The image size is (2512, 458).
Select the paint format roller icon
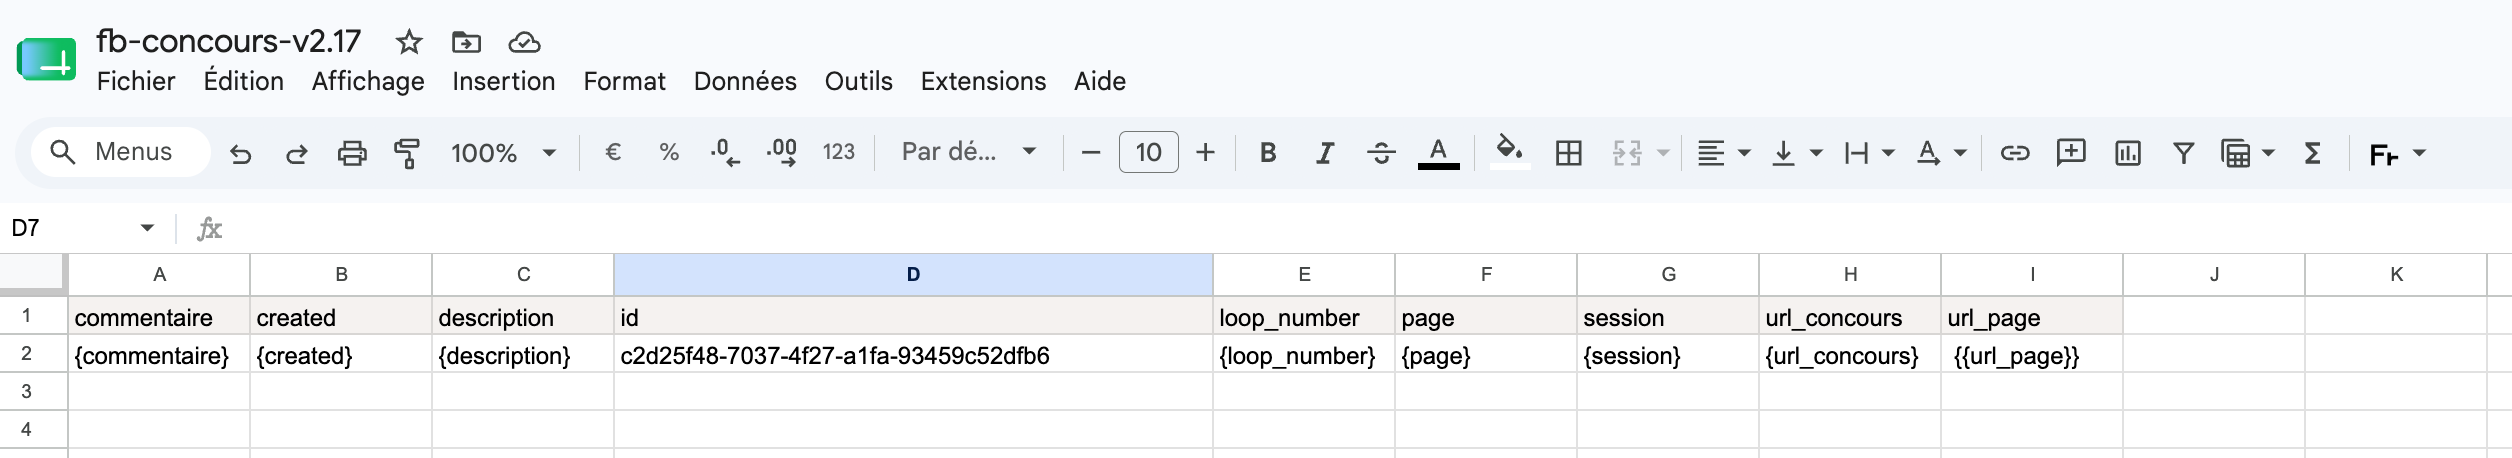coord(406,153)
